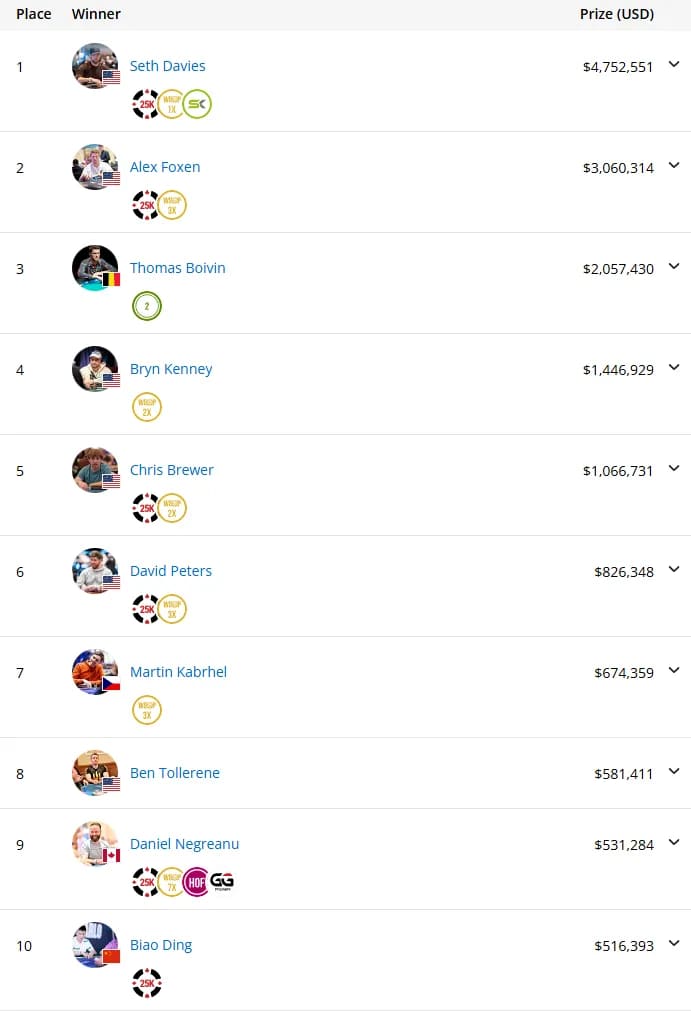Screen dimensions: 691x1011
Task: Click Bryn Kenney's avatar photo
Action: [95, 369]
